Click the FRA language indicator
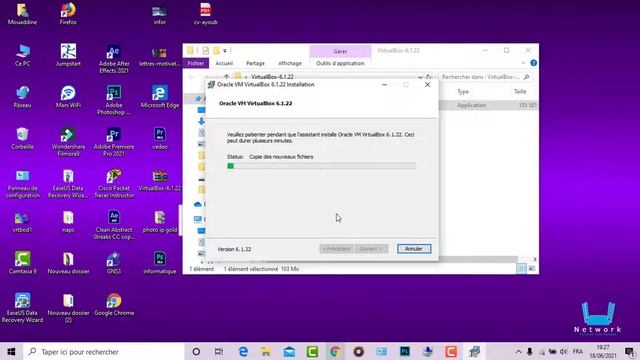This screenshot has height=360, width=640. pos(578,351)
